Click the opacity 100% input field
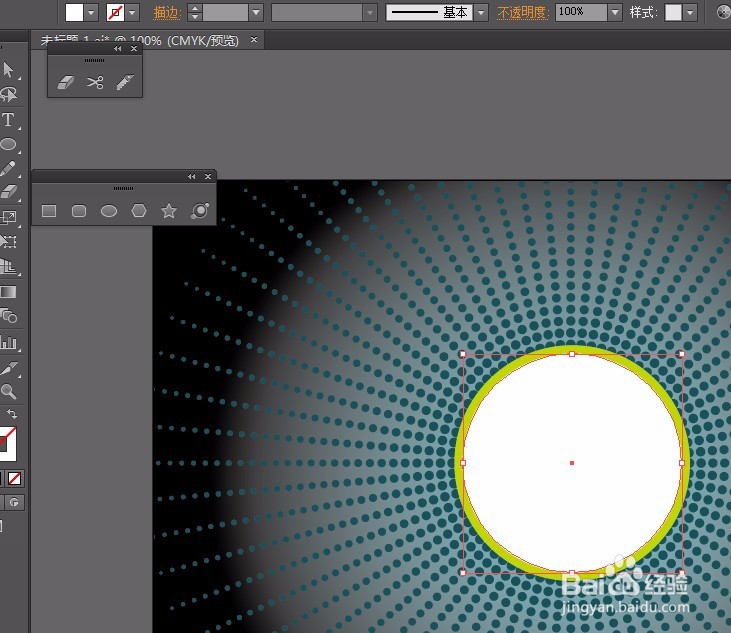The height and width of the screenshot is (633, 731). (581, 13)
